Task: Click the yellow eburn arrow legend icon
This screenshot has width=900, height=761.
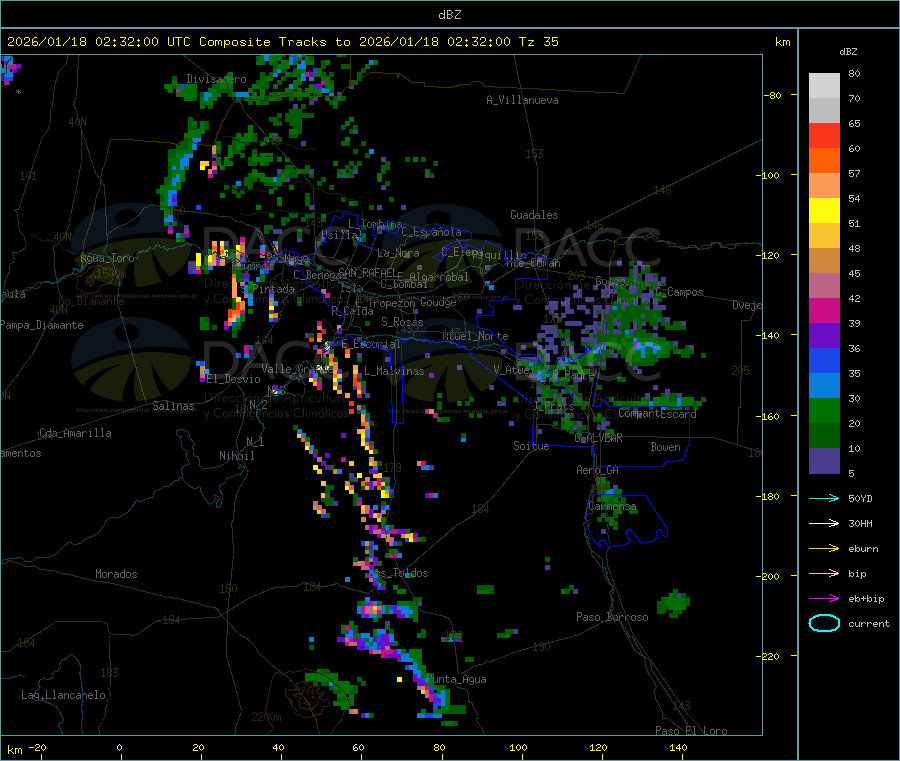Action: [x=824, y=548]
